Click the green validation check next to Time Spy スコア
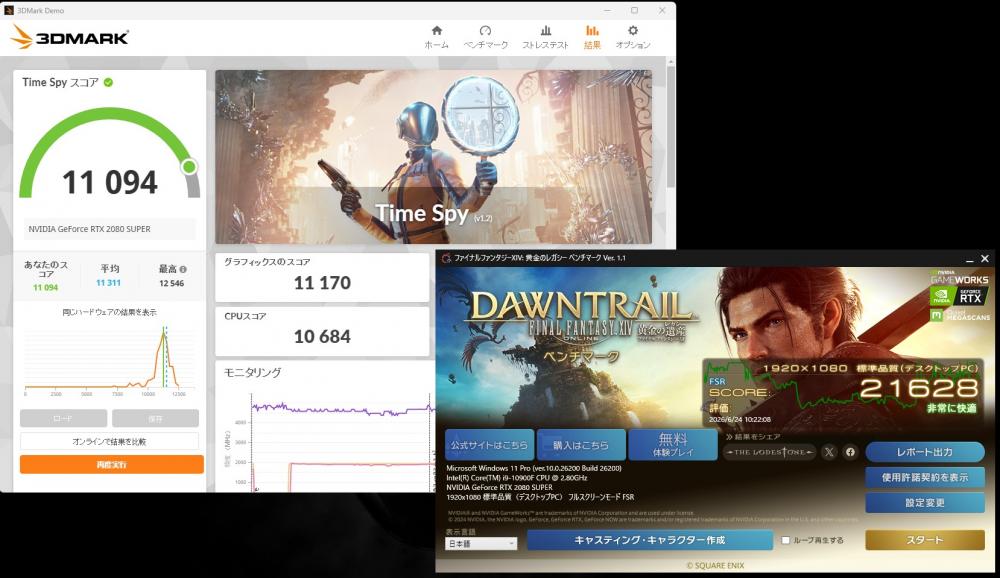Screen dimensions: 1000x578 click(x=108, y=82)
